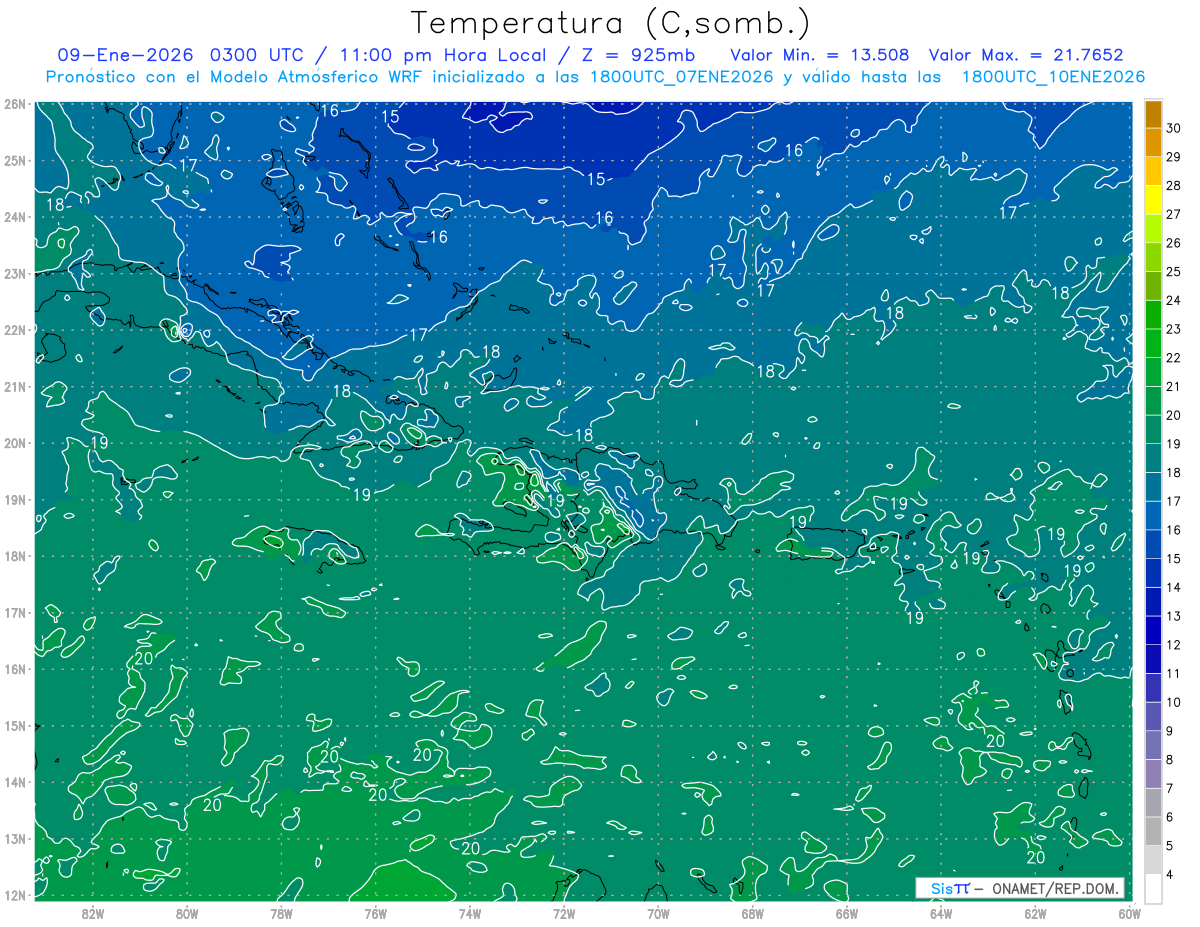Click the "20N" latitude axis label
The height and width of the screenshot is (927, 1200).
pos(15,443)
